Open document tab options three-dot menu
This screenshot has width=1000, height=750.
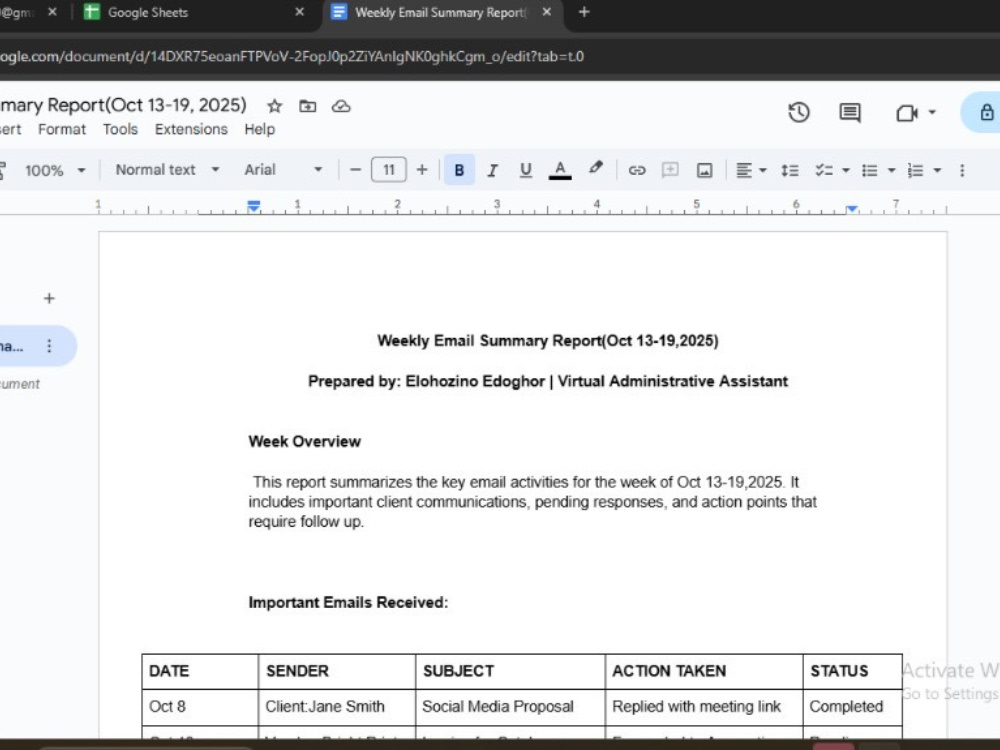click(x=49, y=346)
